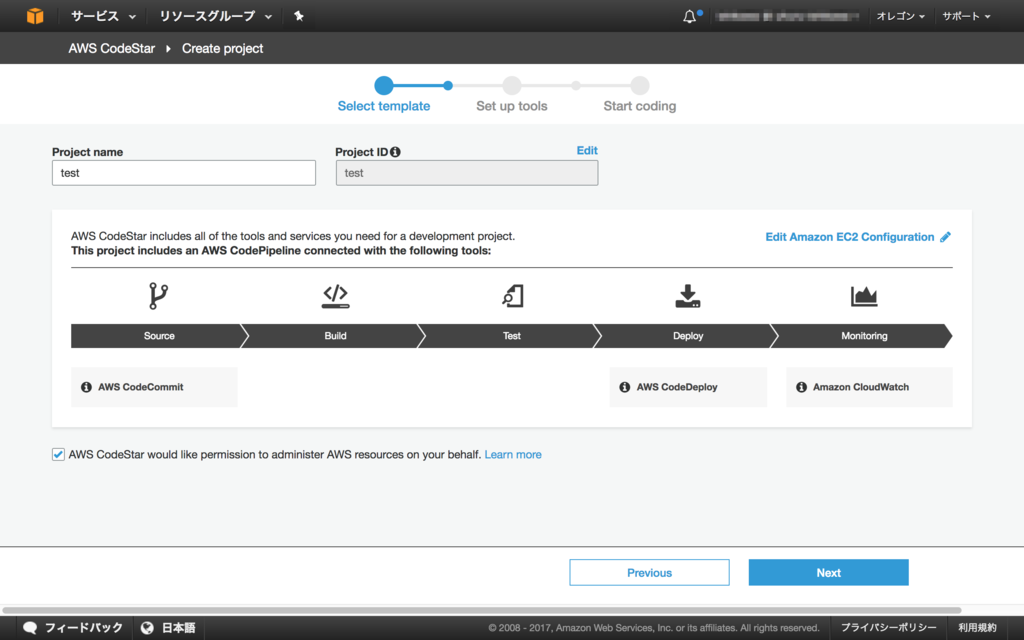This screenshot has height=640, width=1024.
Task: Open 利用規約 terms of use link
Action: click(x=978, y=628)
